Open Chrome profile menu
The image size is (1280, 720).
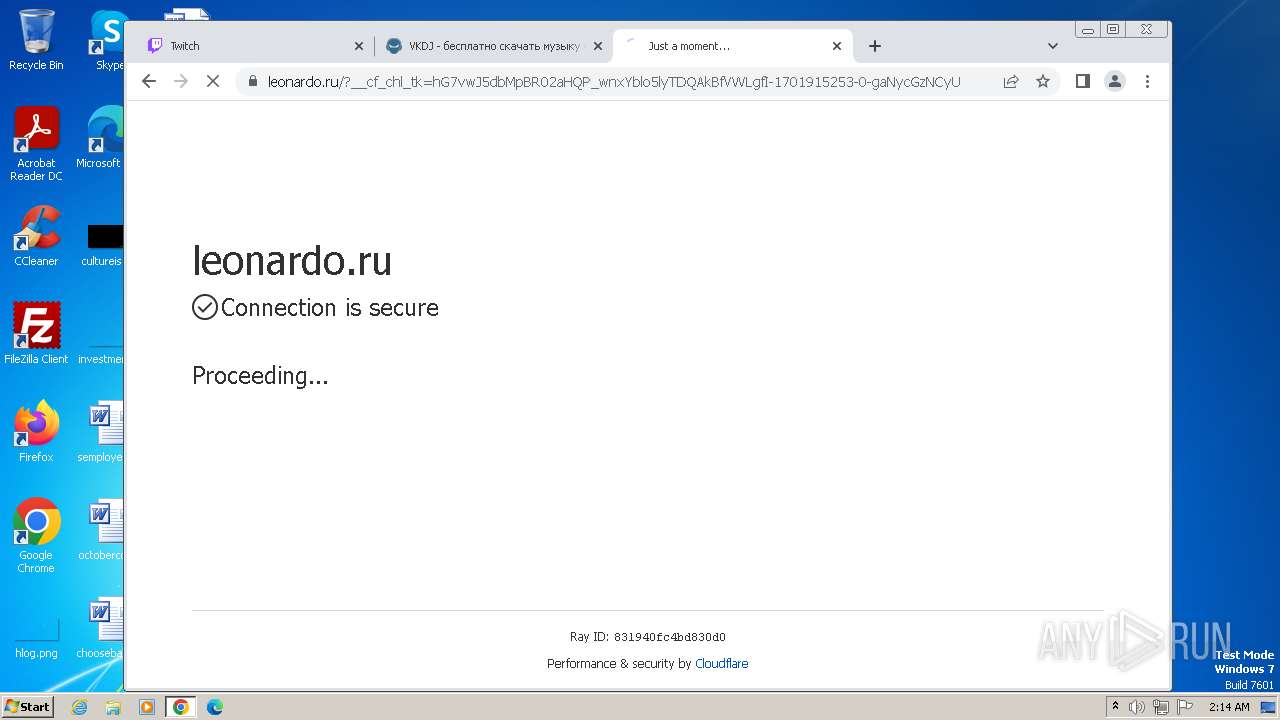1115,81
